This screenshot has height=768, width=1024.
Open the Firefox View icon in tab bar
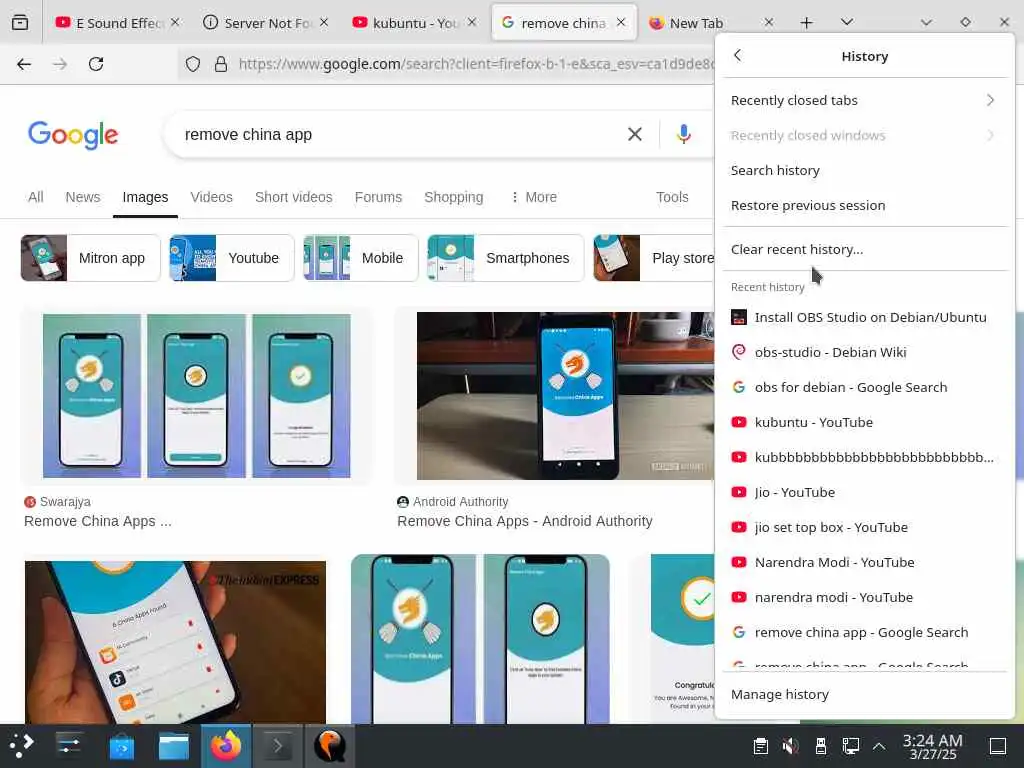coord(20,23)
